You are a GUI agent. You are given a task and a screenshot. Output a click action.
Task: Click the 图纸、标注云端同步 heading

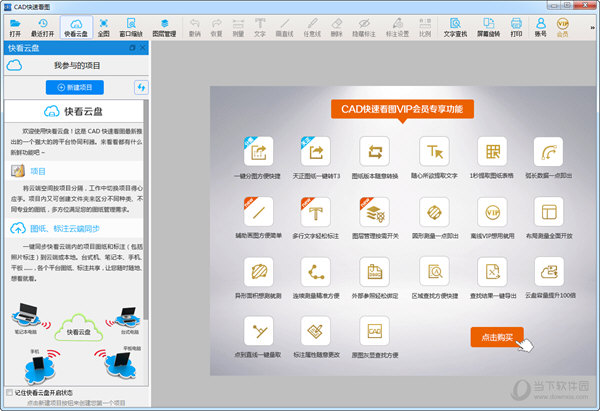point(65,229)
